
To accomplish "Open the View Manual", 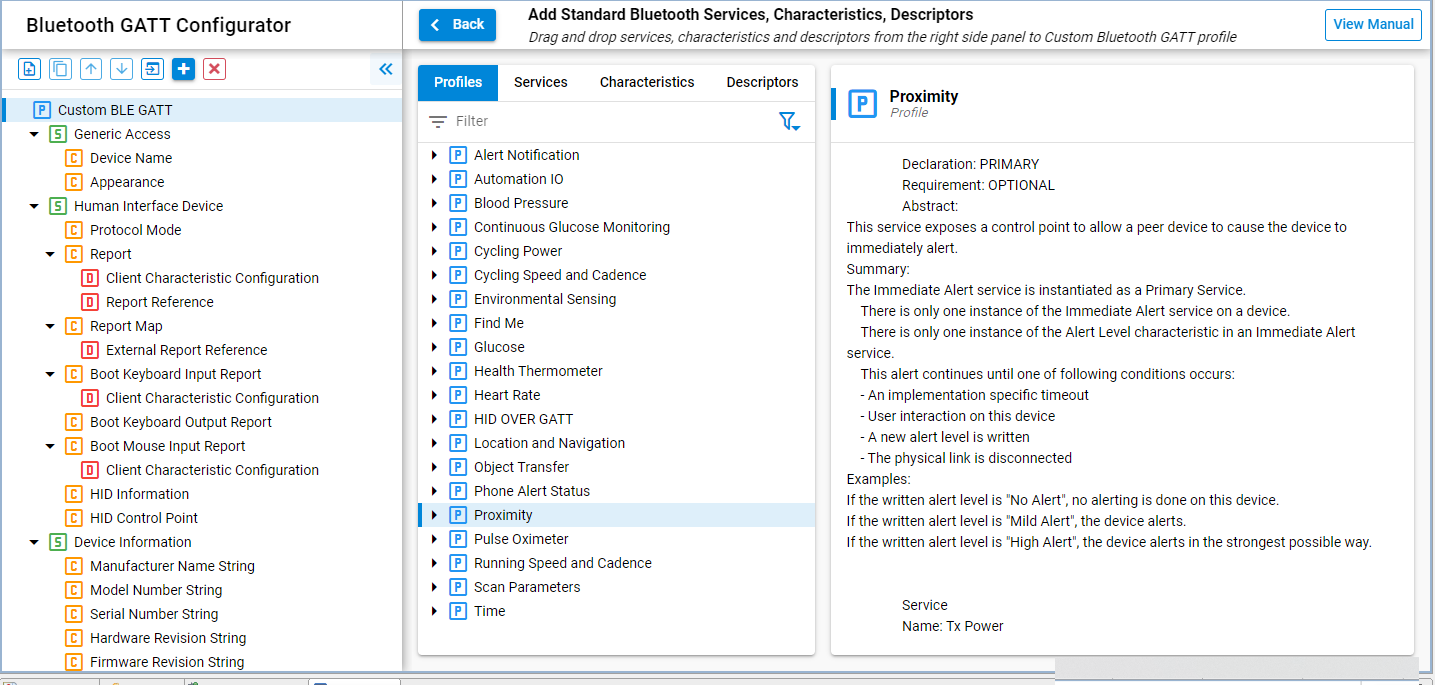I will click(1373, 24).
